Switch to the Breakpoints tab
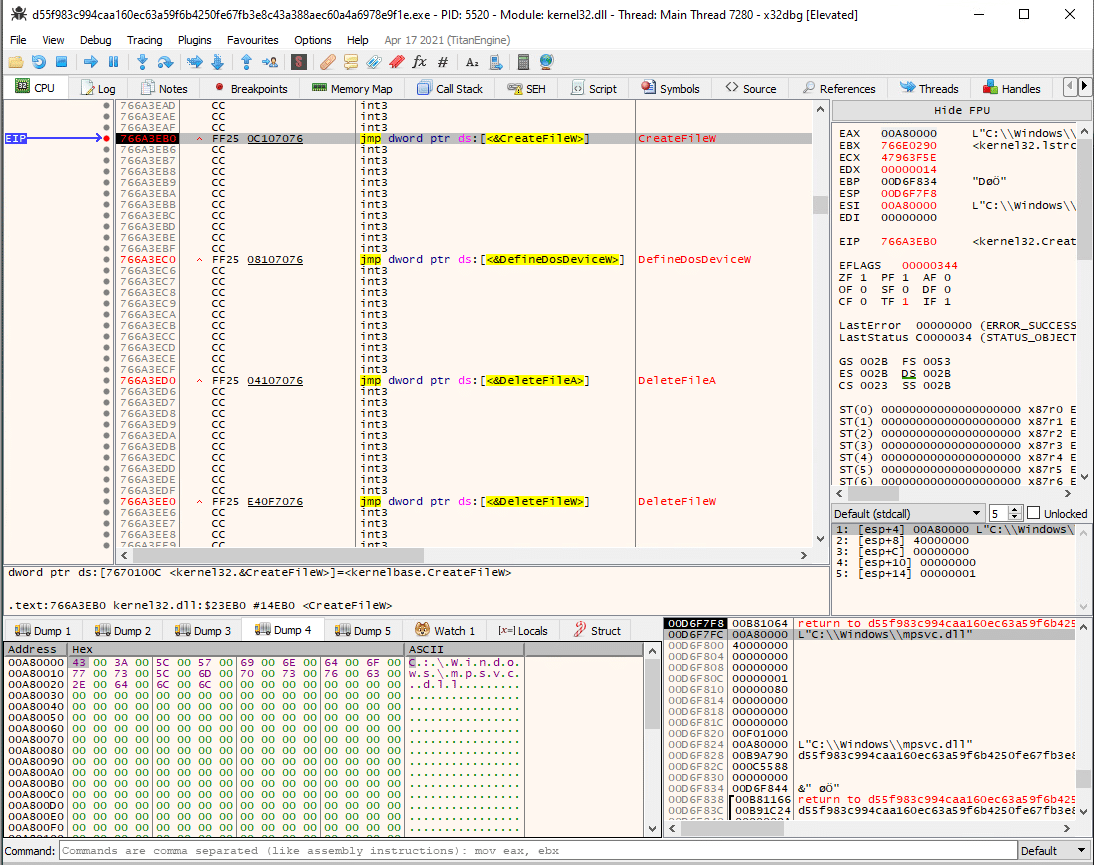This screenshot has width=1094, height=865. (251, 89)
